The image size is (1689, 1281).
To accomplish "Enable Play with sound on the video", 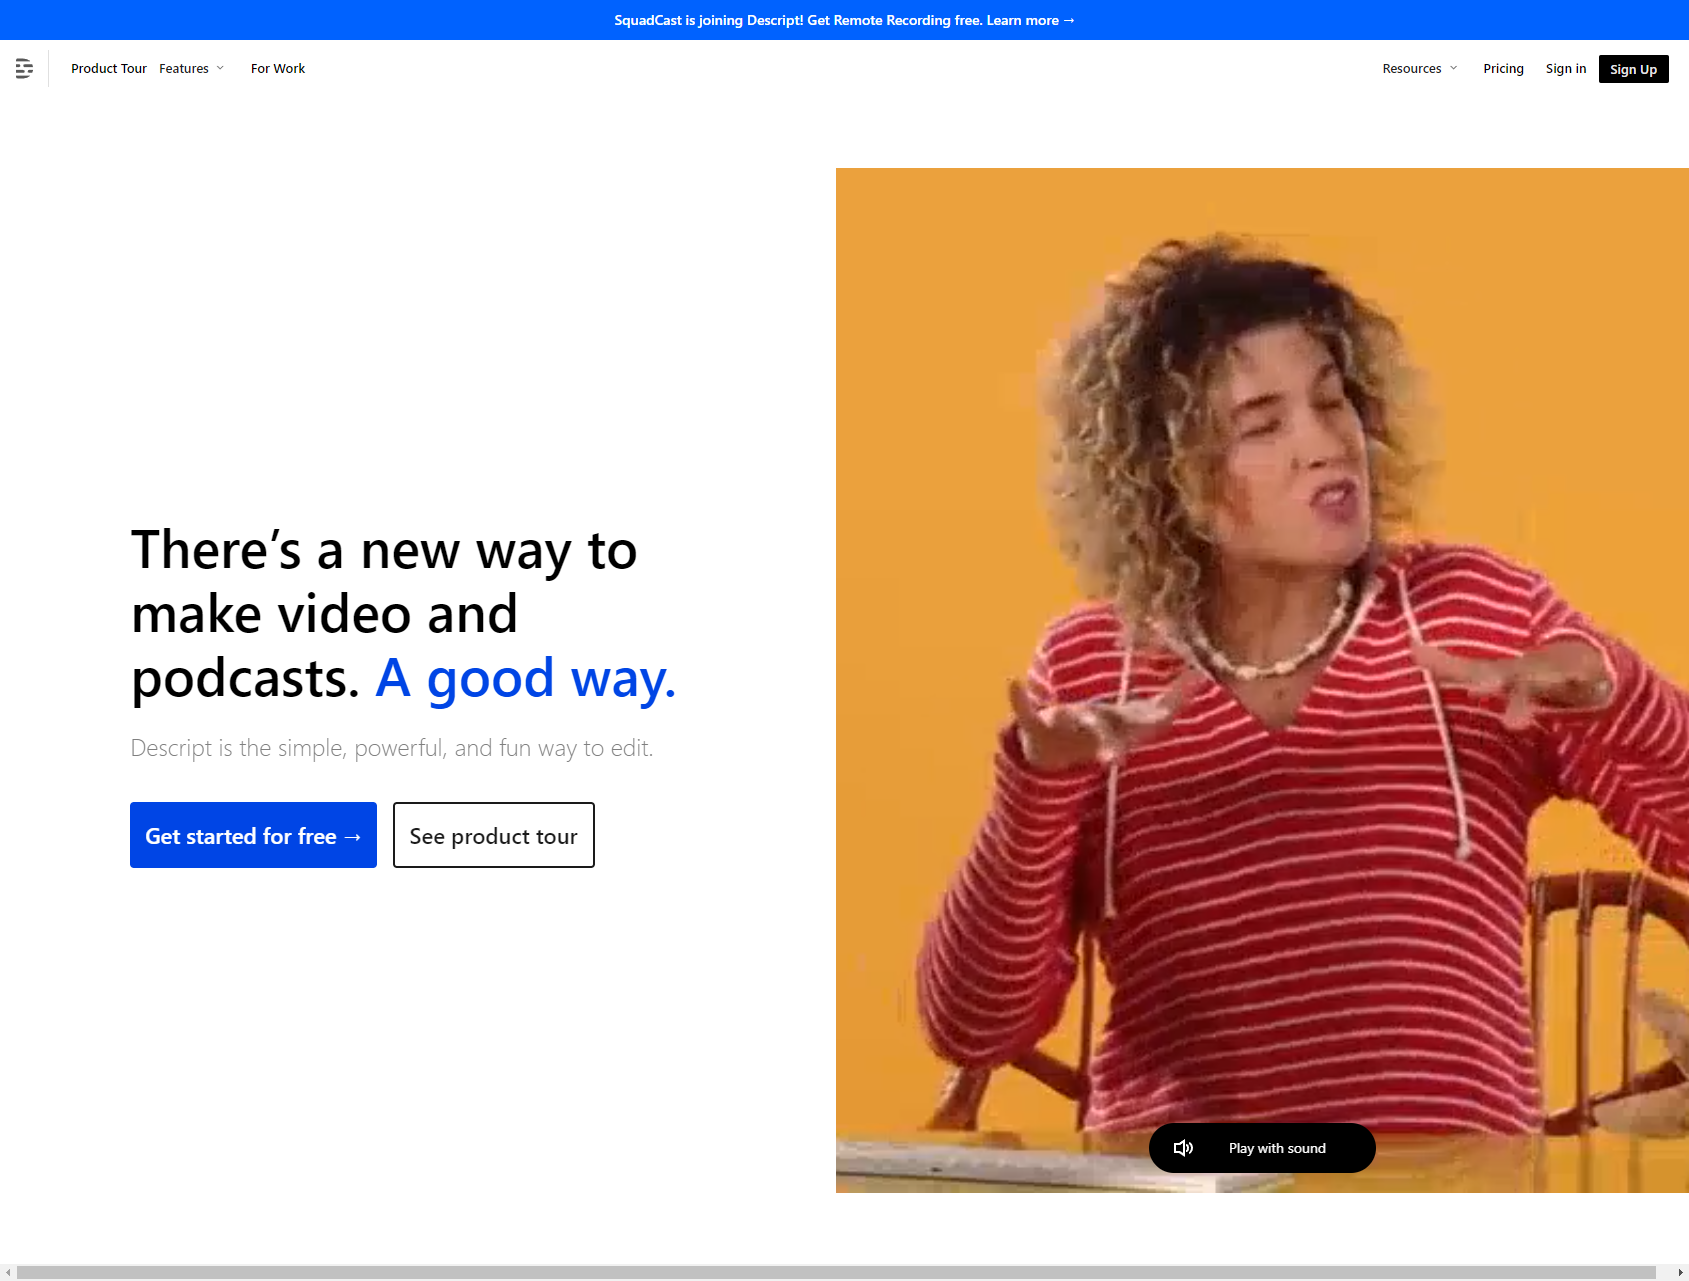I will click(1277, 1148).
